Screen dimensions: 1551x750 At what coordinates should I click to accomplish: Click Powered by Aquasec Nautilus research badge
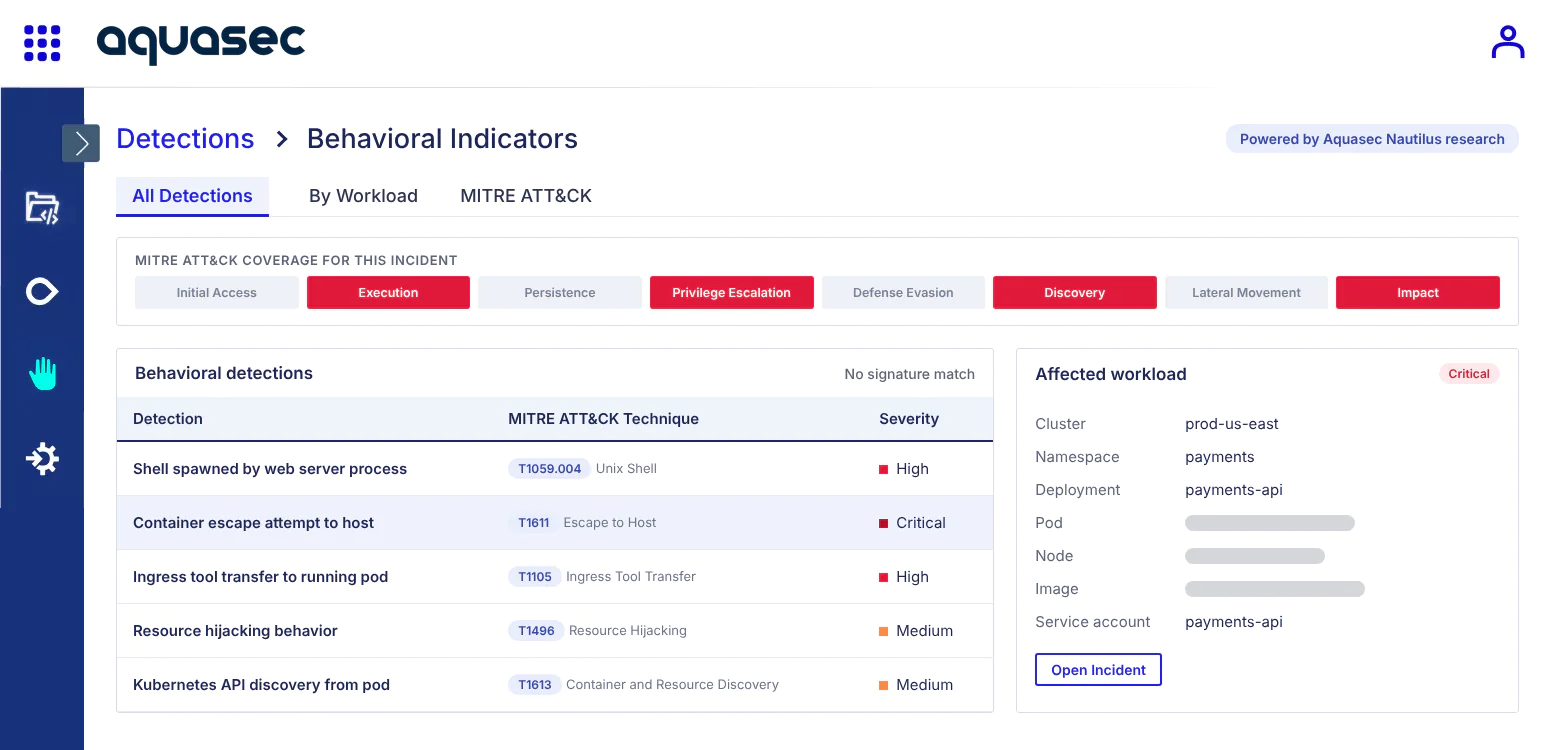click(1372, 139)
